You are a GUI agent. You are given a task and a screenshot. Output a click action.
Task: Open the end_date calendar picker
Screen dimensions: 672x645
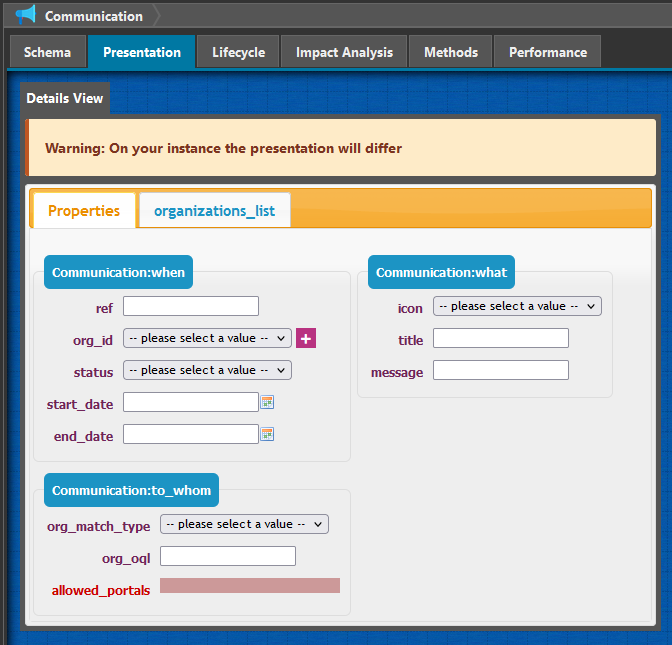267,434
